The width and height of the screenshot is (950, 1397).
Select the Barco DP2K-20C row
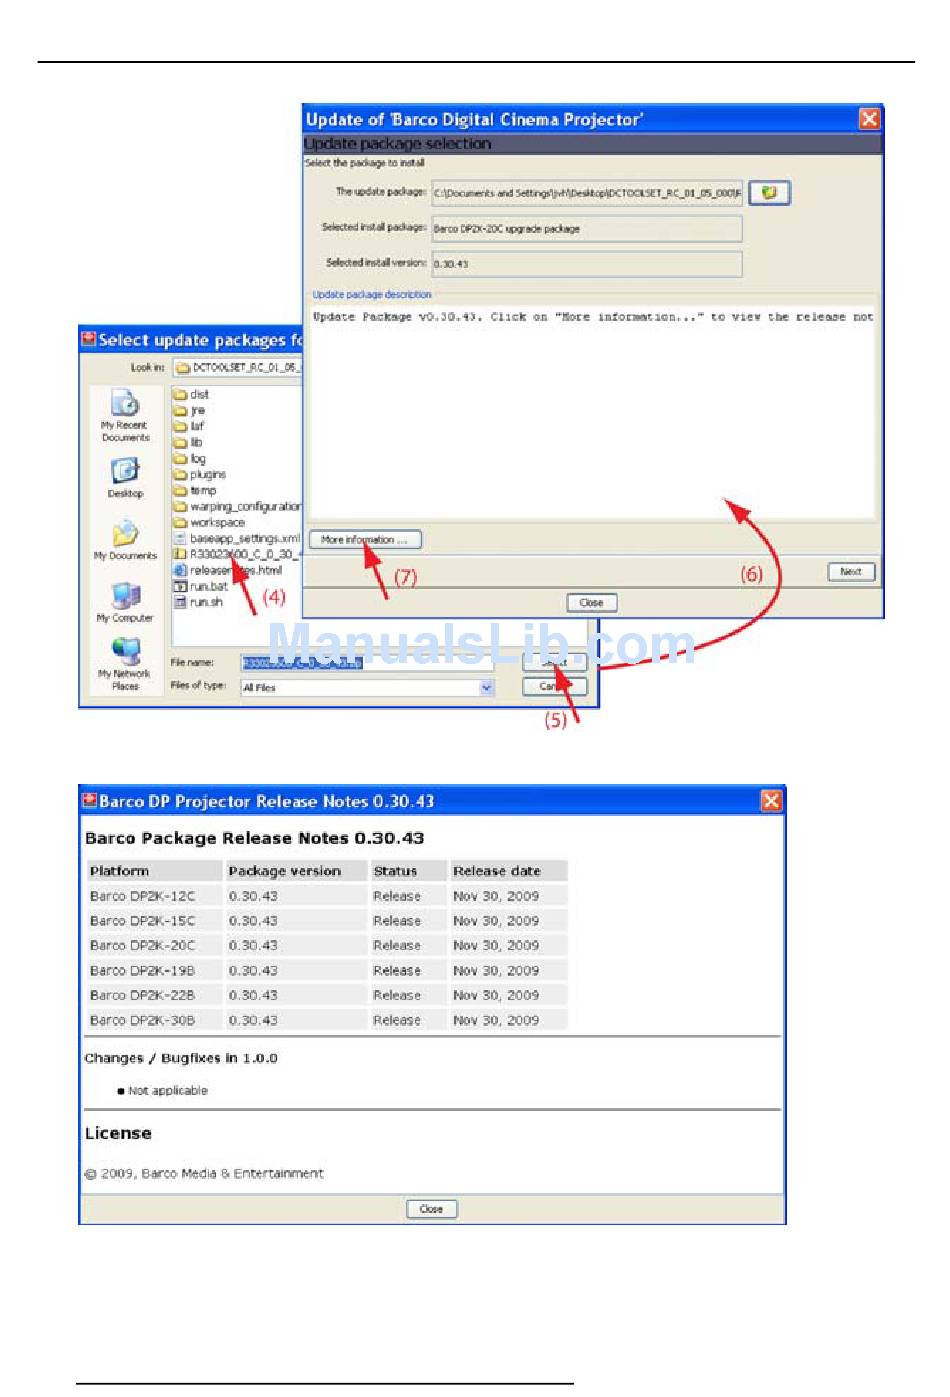coord(327,945)
